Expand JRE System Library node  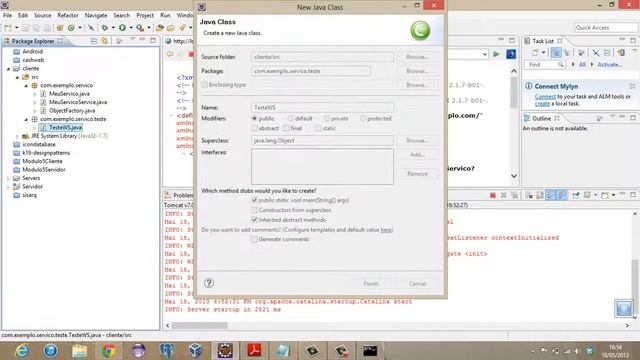click(17, 136)
